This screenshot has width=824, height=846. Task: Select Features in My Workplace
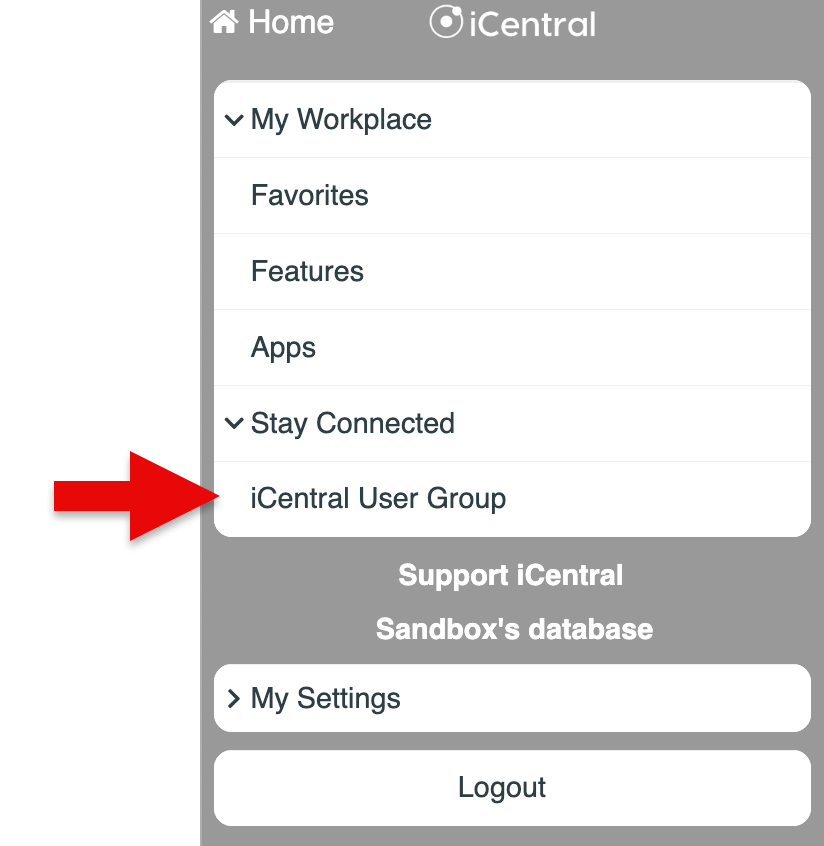(307, 271)
